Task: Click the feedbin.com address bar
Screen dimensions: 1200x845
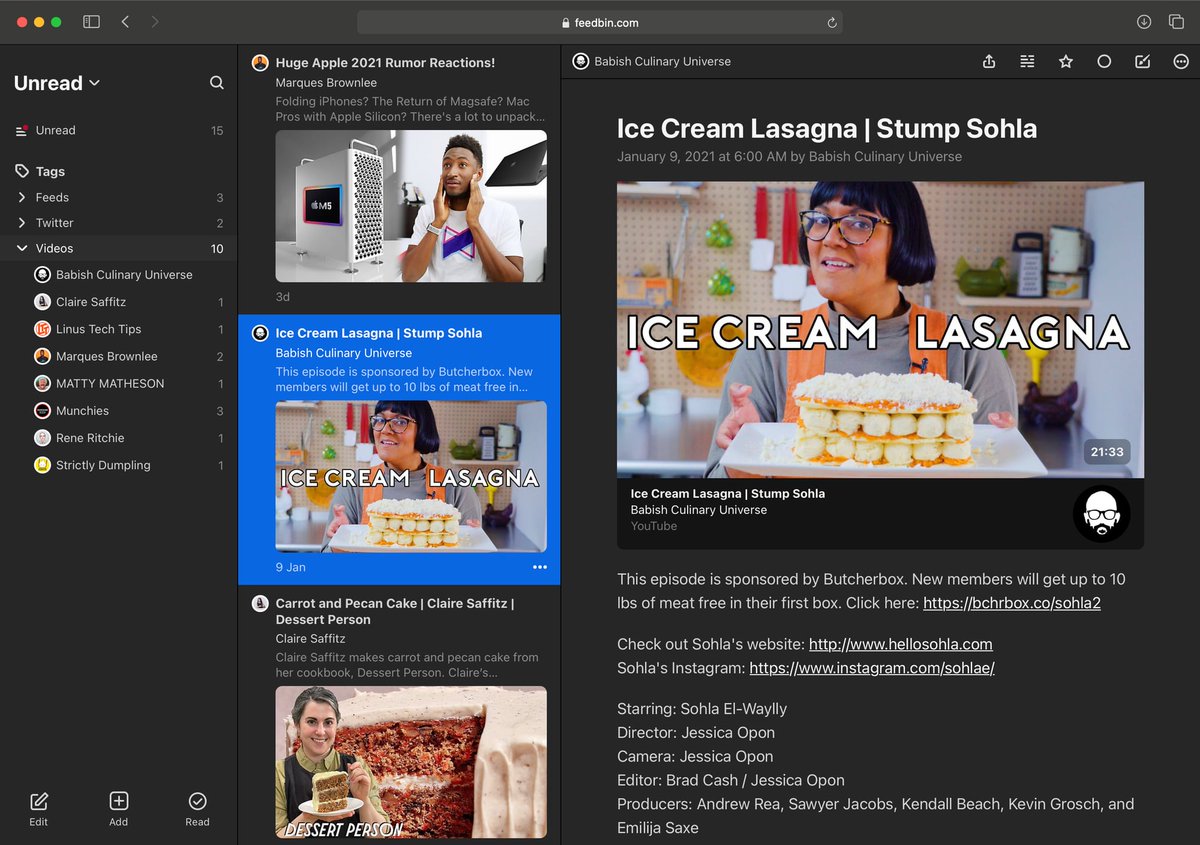Action: point(600,22)
